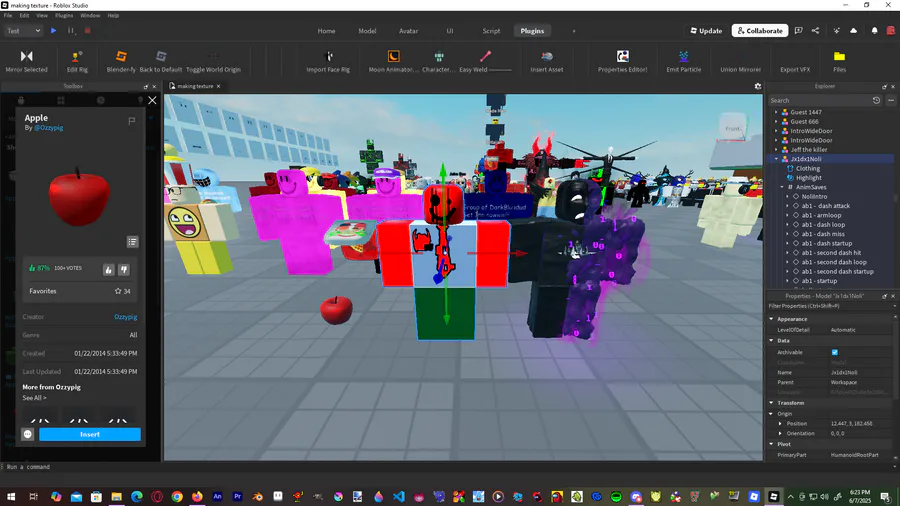The width and height of the screenshot is (900, 506).
Task: Flag the Apple asset with report icon
Action: pyautogui.click(x=131, y=120)
